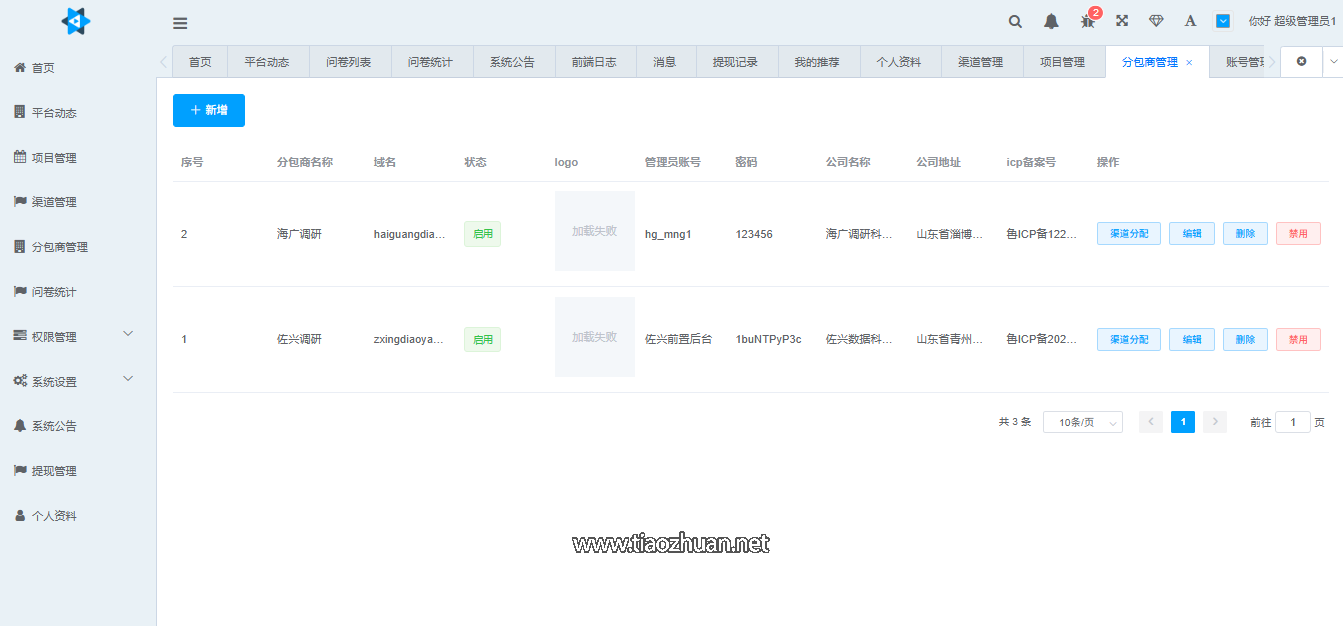This screenshot has height=626, width=1343.
Task: Toggle fullscreen with the expand arrows icon
Action: pyautogui.click(x=1122, y=21)
